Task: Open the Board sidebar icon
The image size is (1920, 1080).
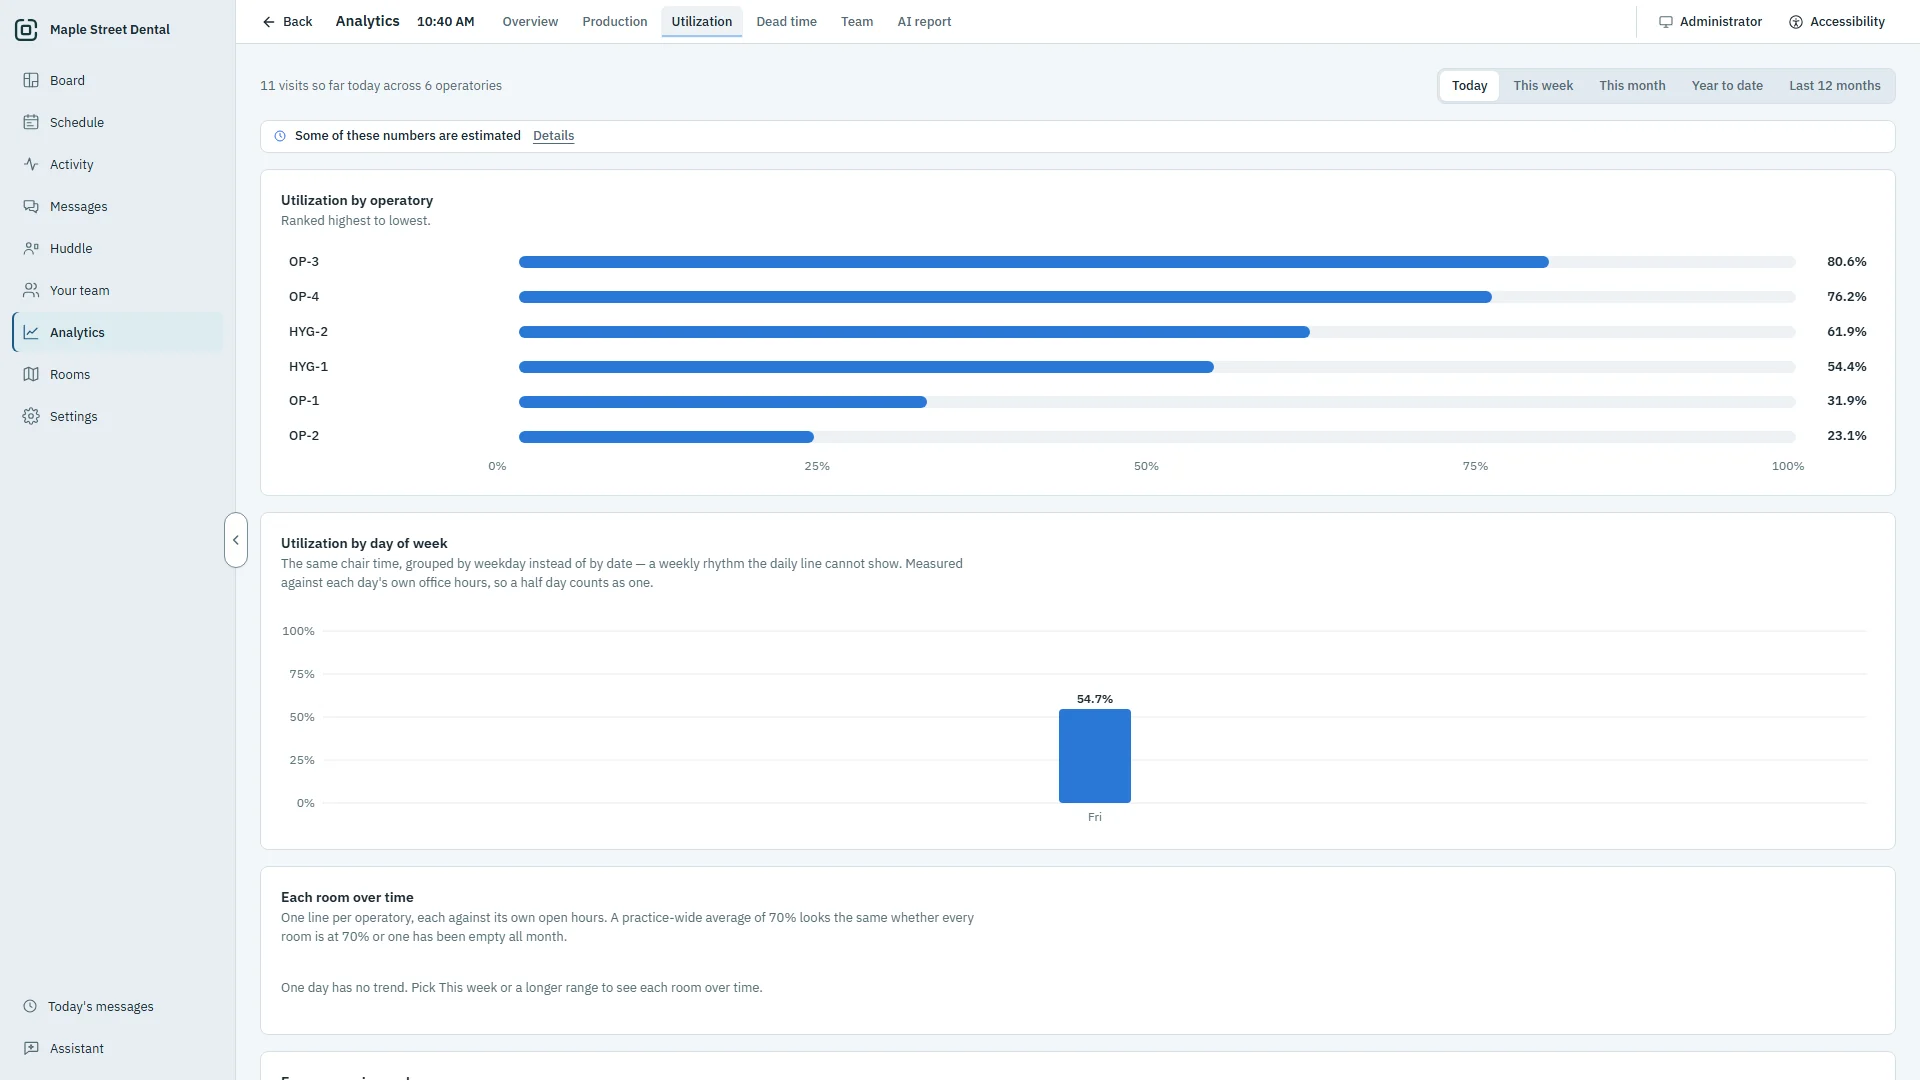Action: coord(31,80)
